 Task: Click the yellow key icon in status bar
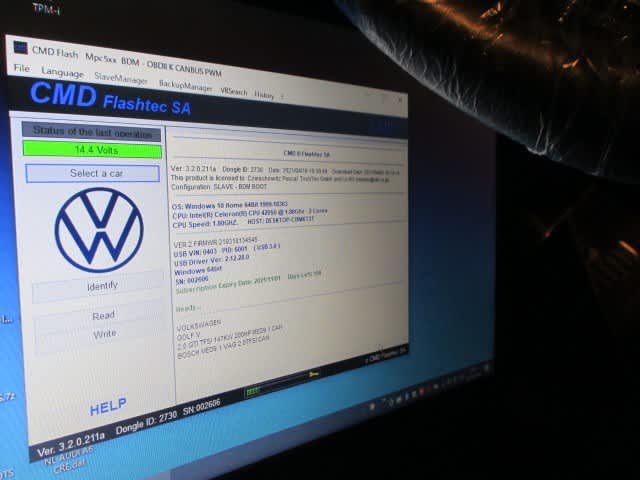tap(313, 374)
